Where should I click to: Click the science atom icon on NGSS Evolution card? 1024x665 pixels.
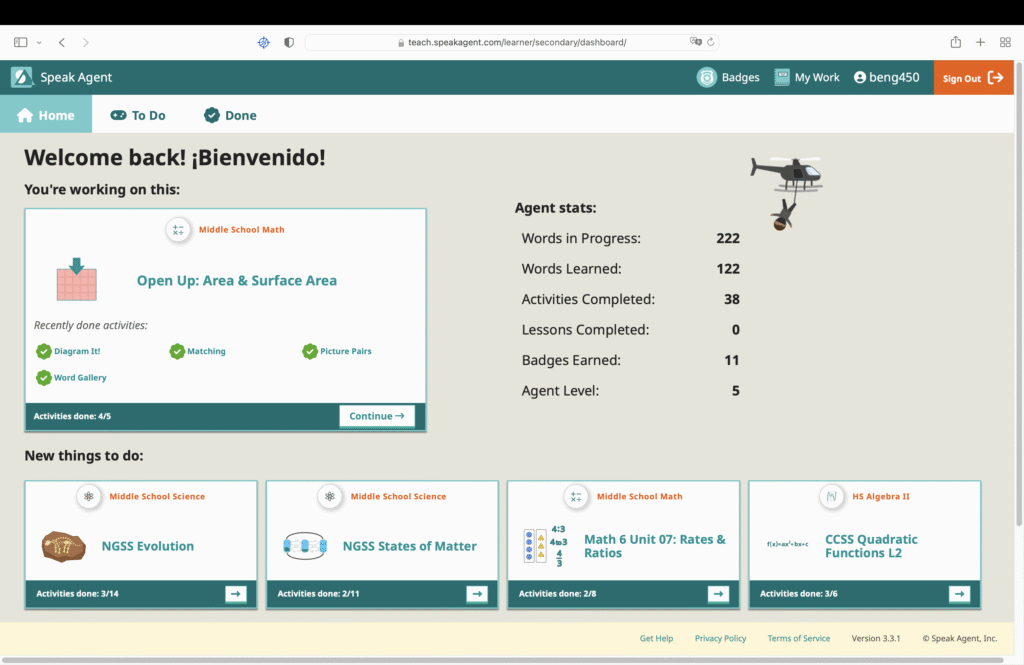coord(89,496)
